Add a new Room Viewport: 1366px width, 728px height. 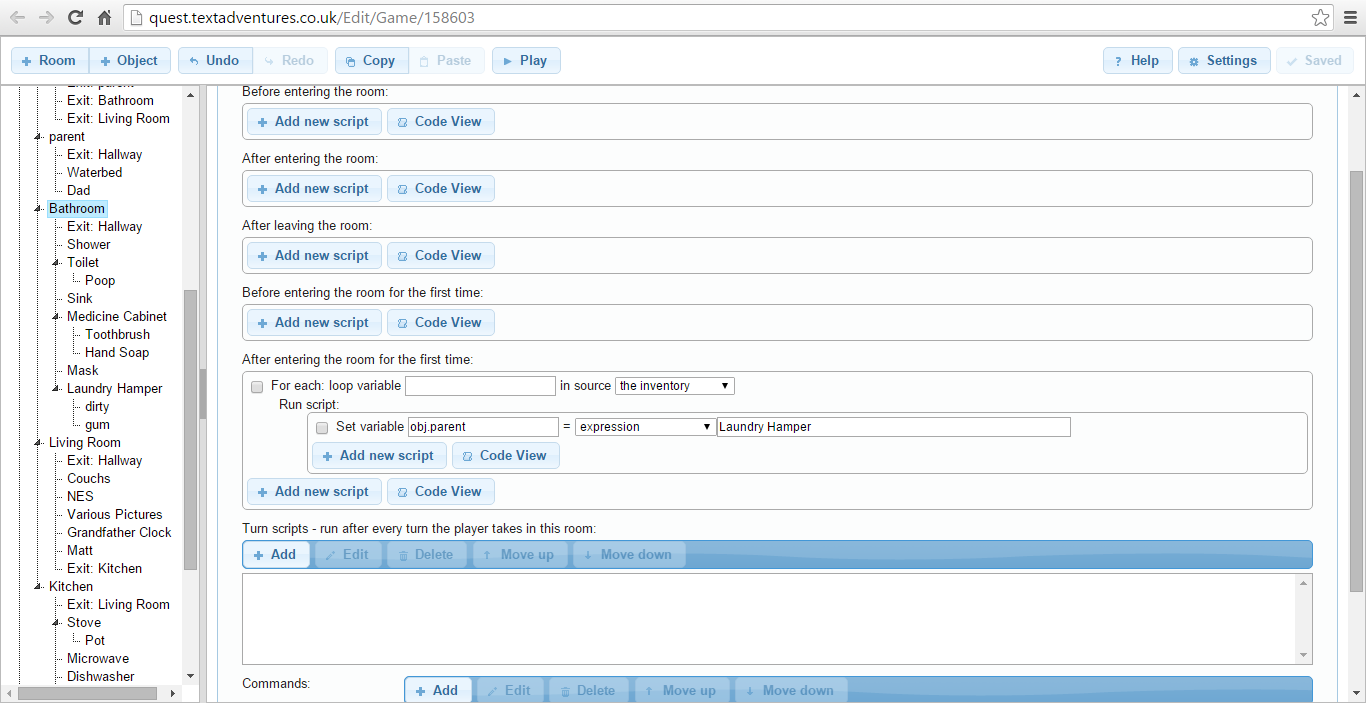[x=49, y=61]
